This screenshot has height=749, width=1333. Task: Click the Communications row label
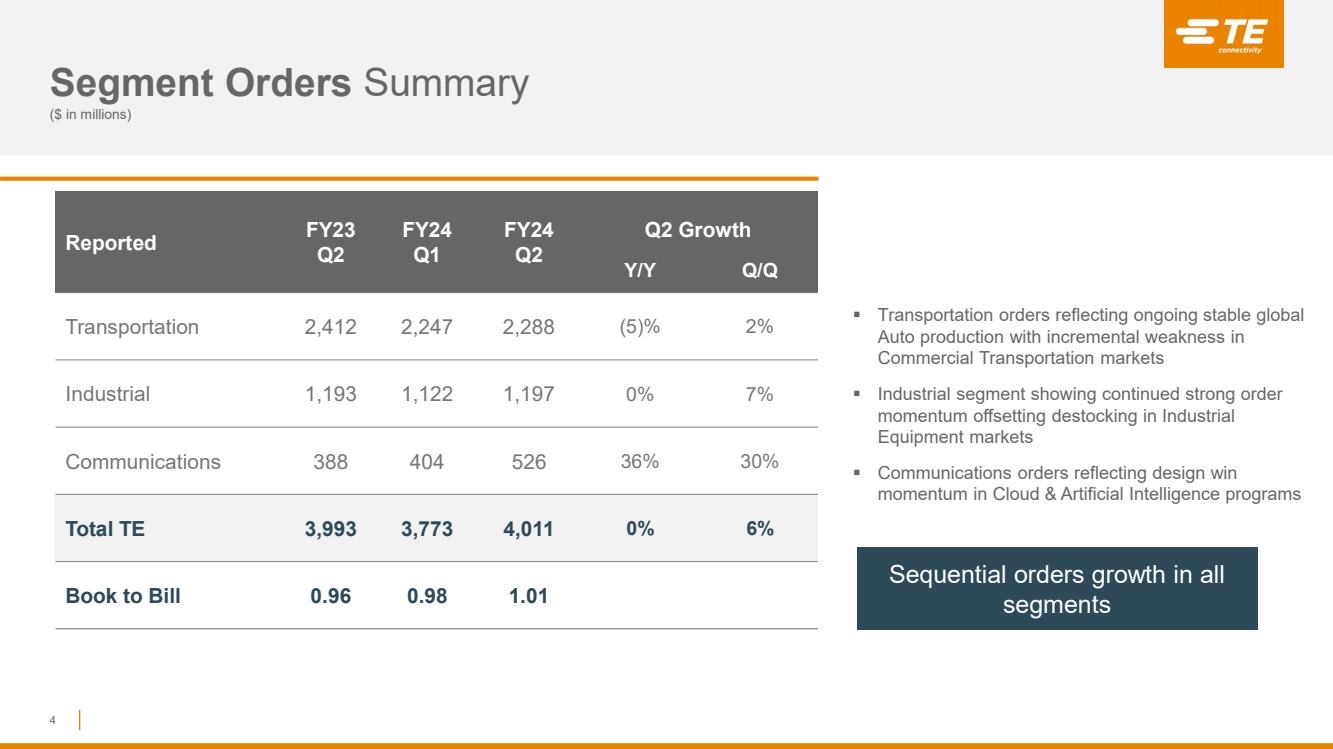[143, 462]
